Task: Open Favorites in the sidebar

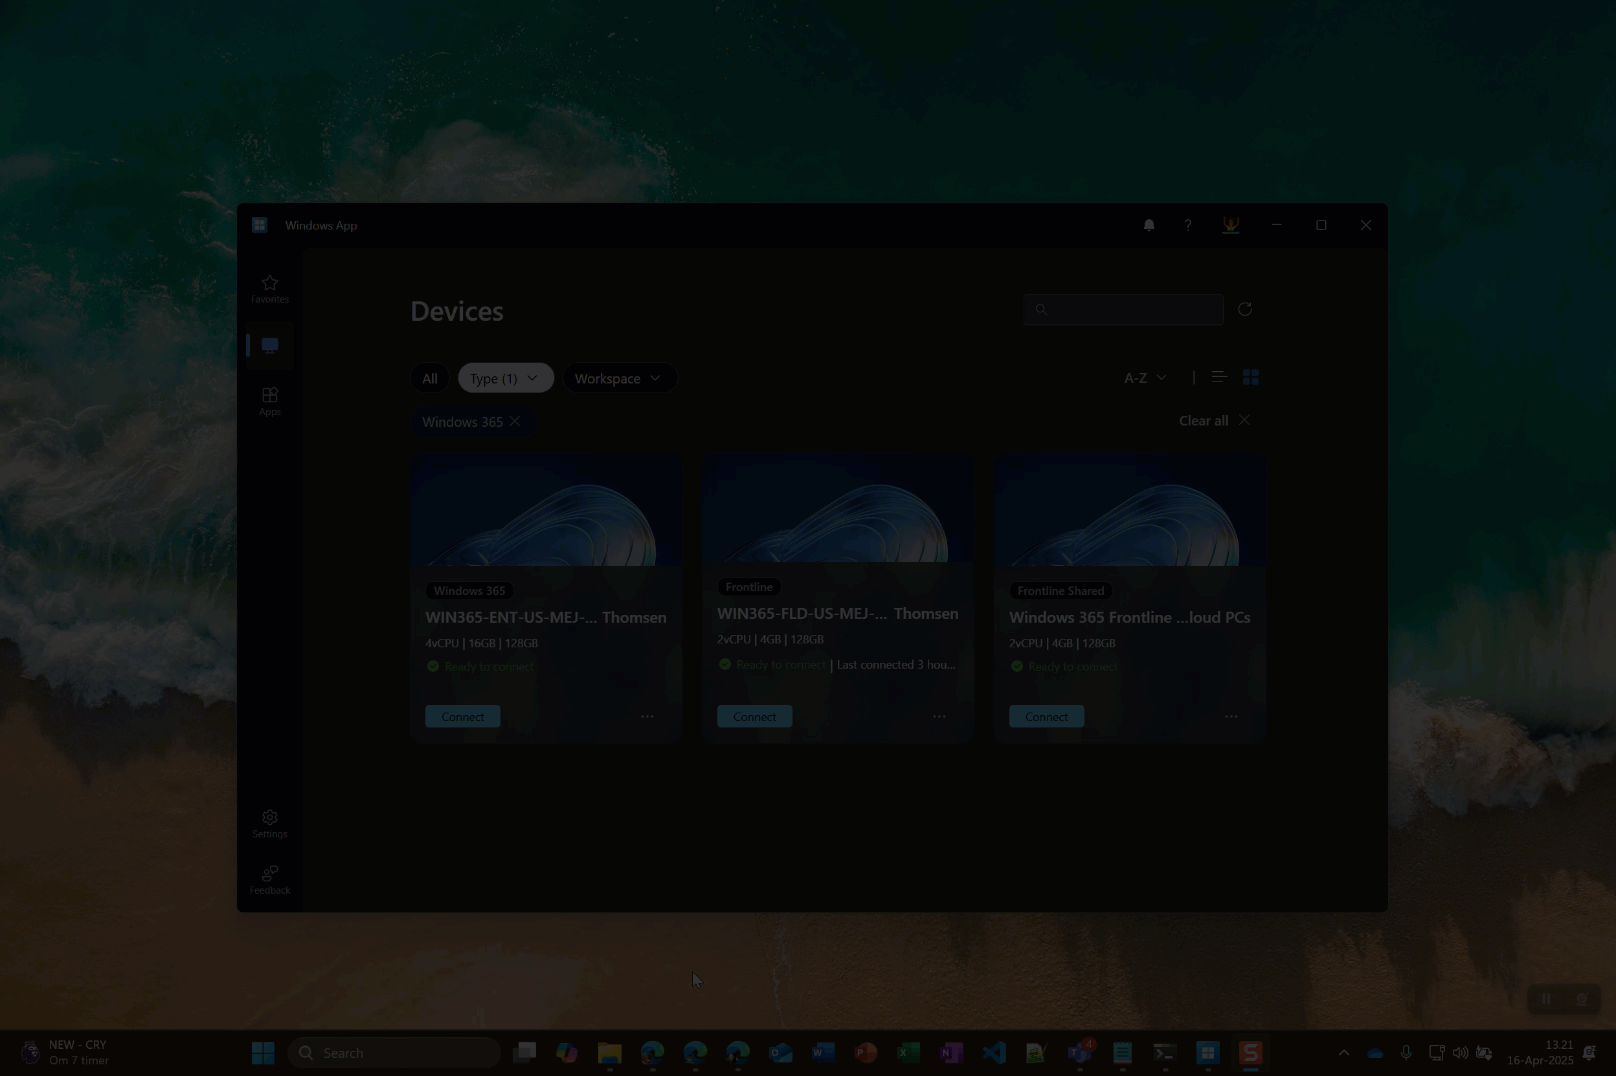Action: (x=270, y=289)
